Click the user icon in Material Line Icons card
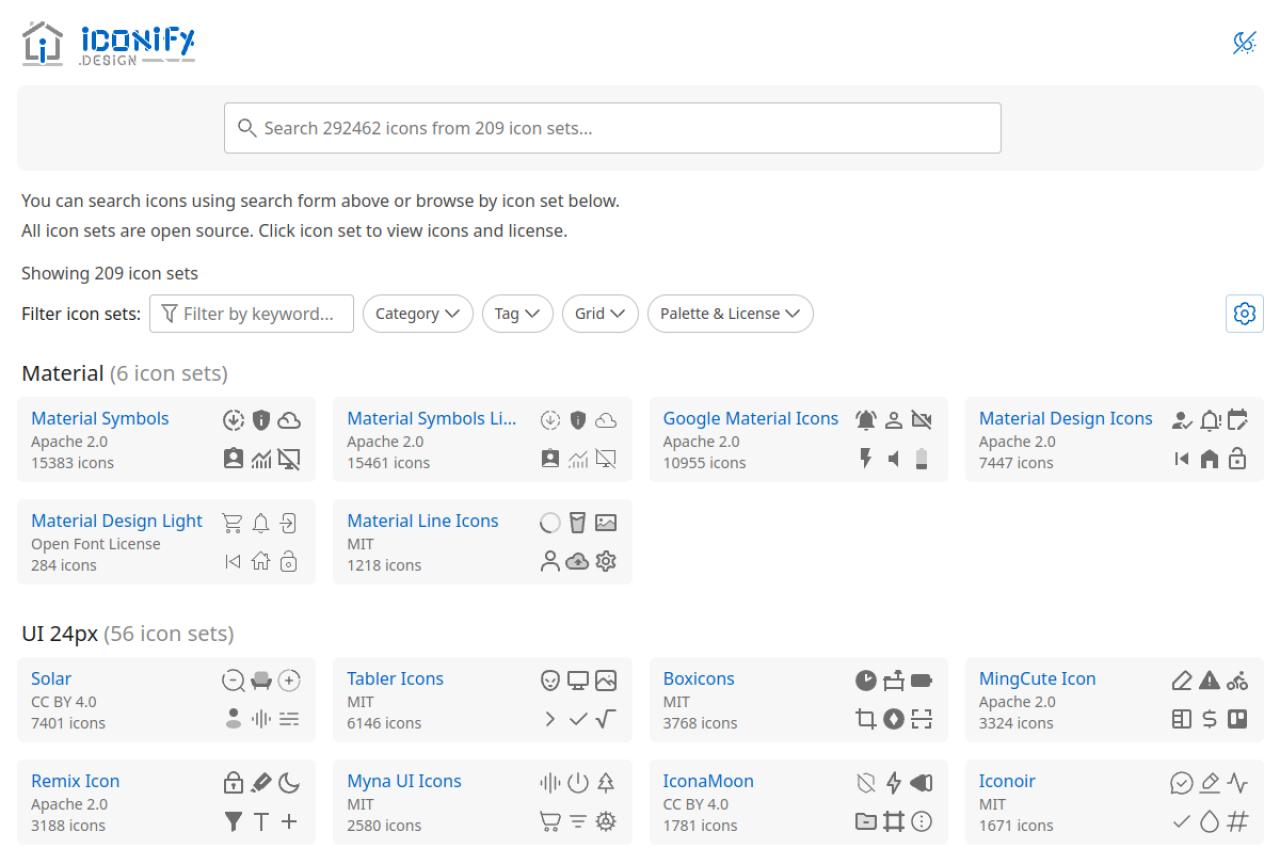 pos(549,560)
